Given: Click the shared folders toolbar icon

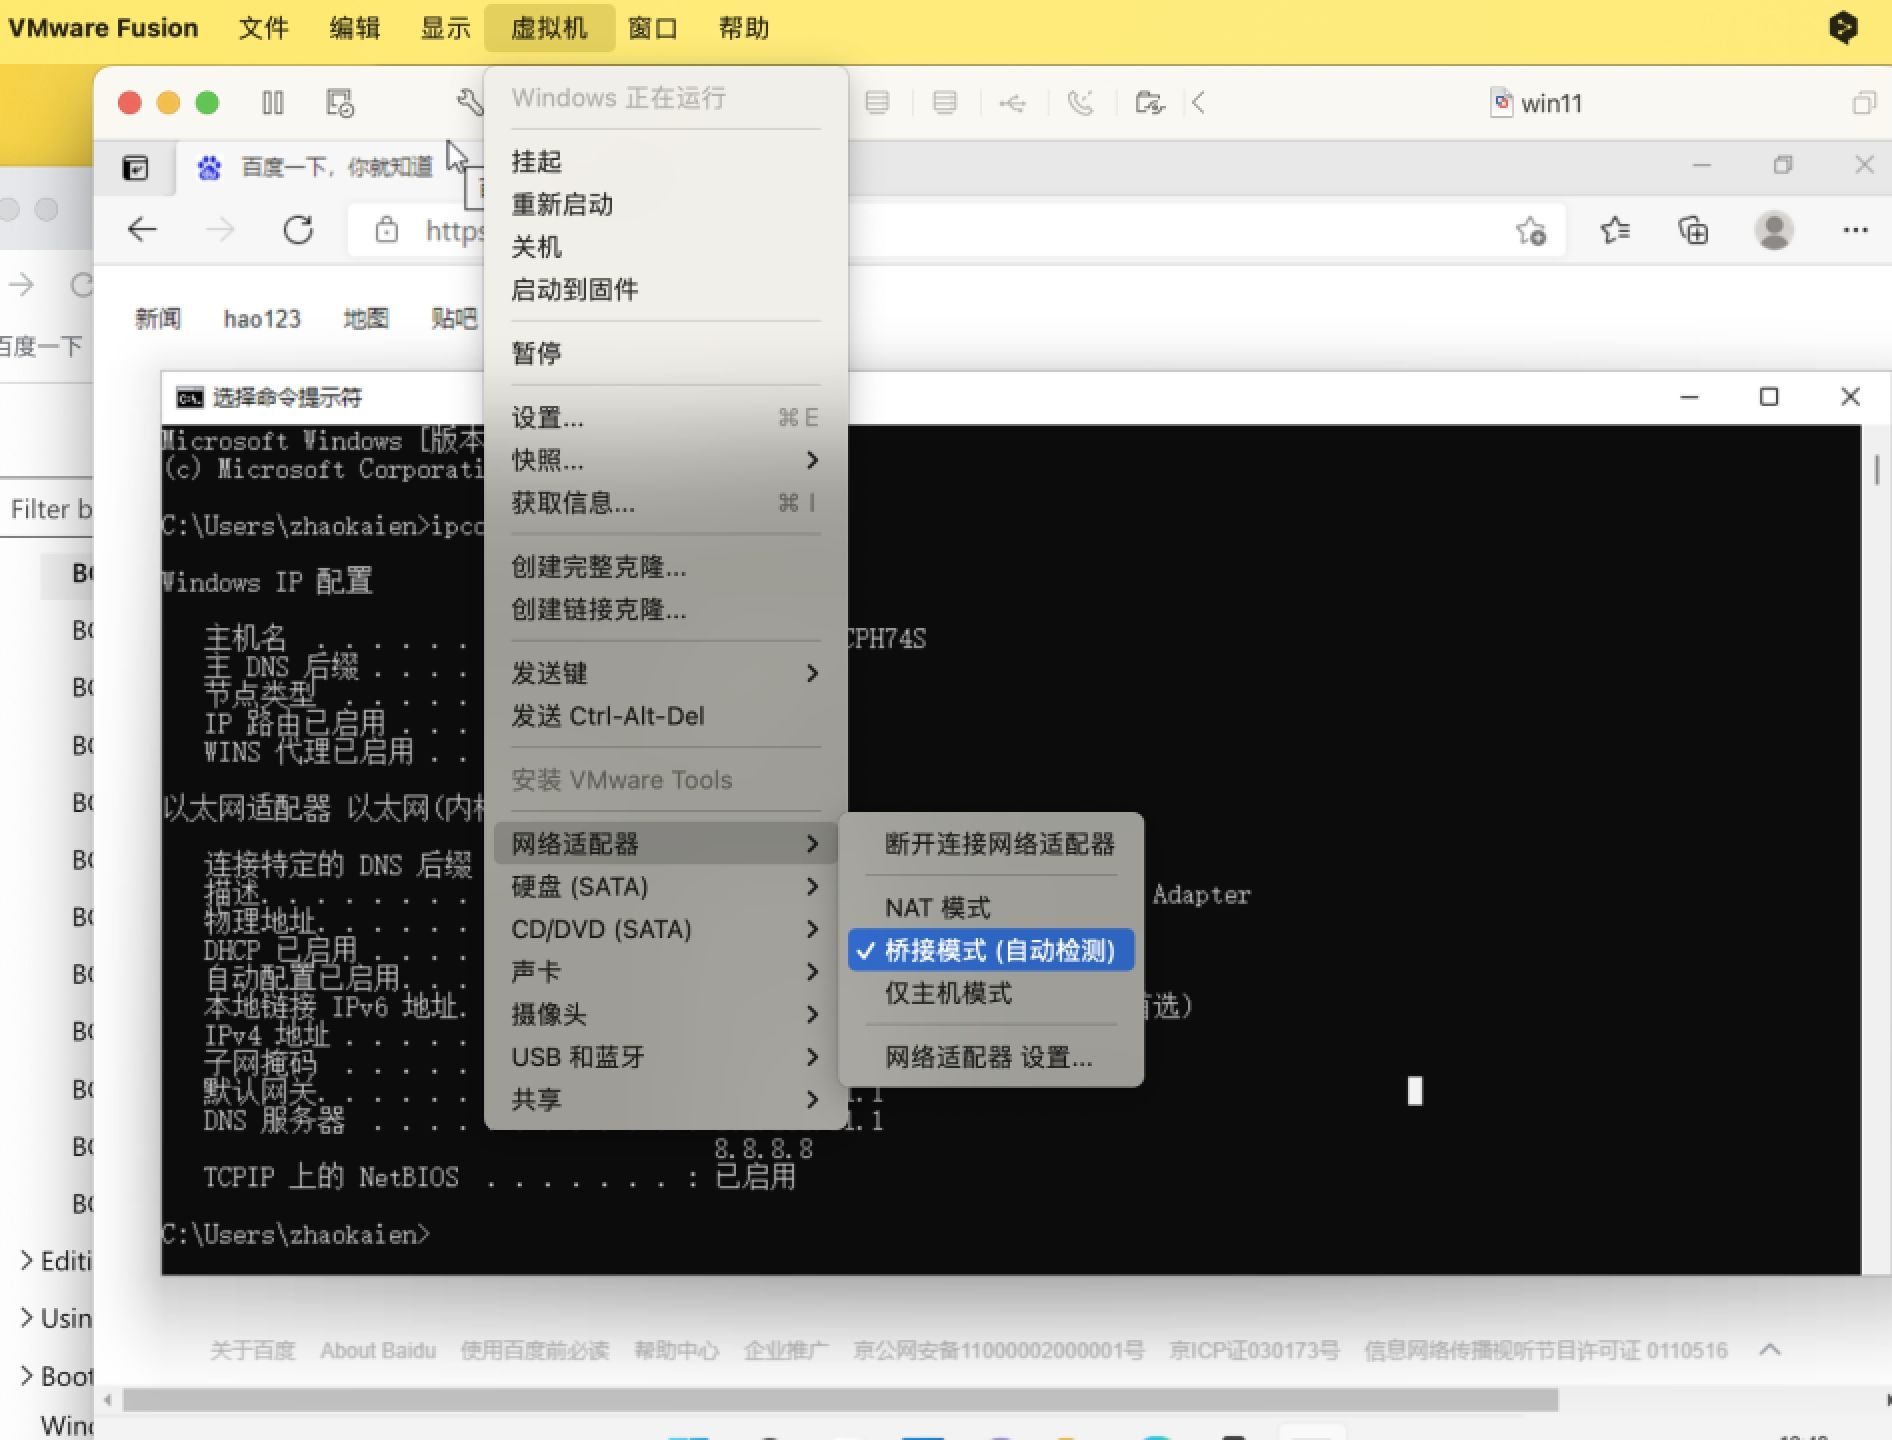Looking at the screenshot, I should (x=1148, y=103).
